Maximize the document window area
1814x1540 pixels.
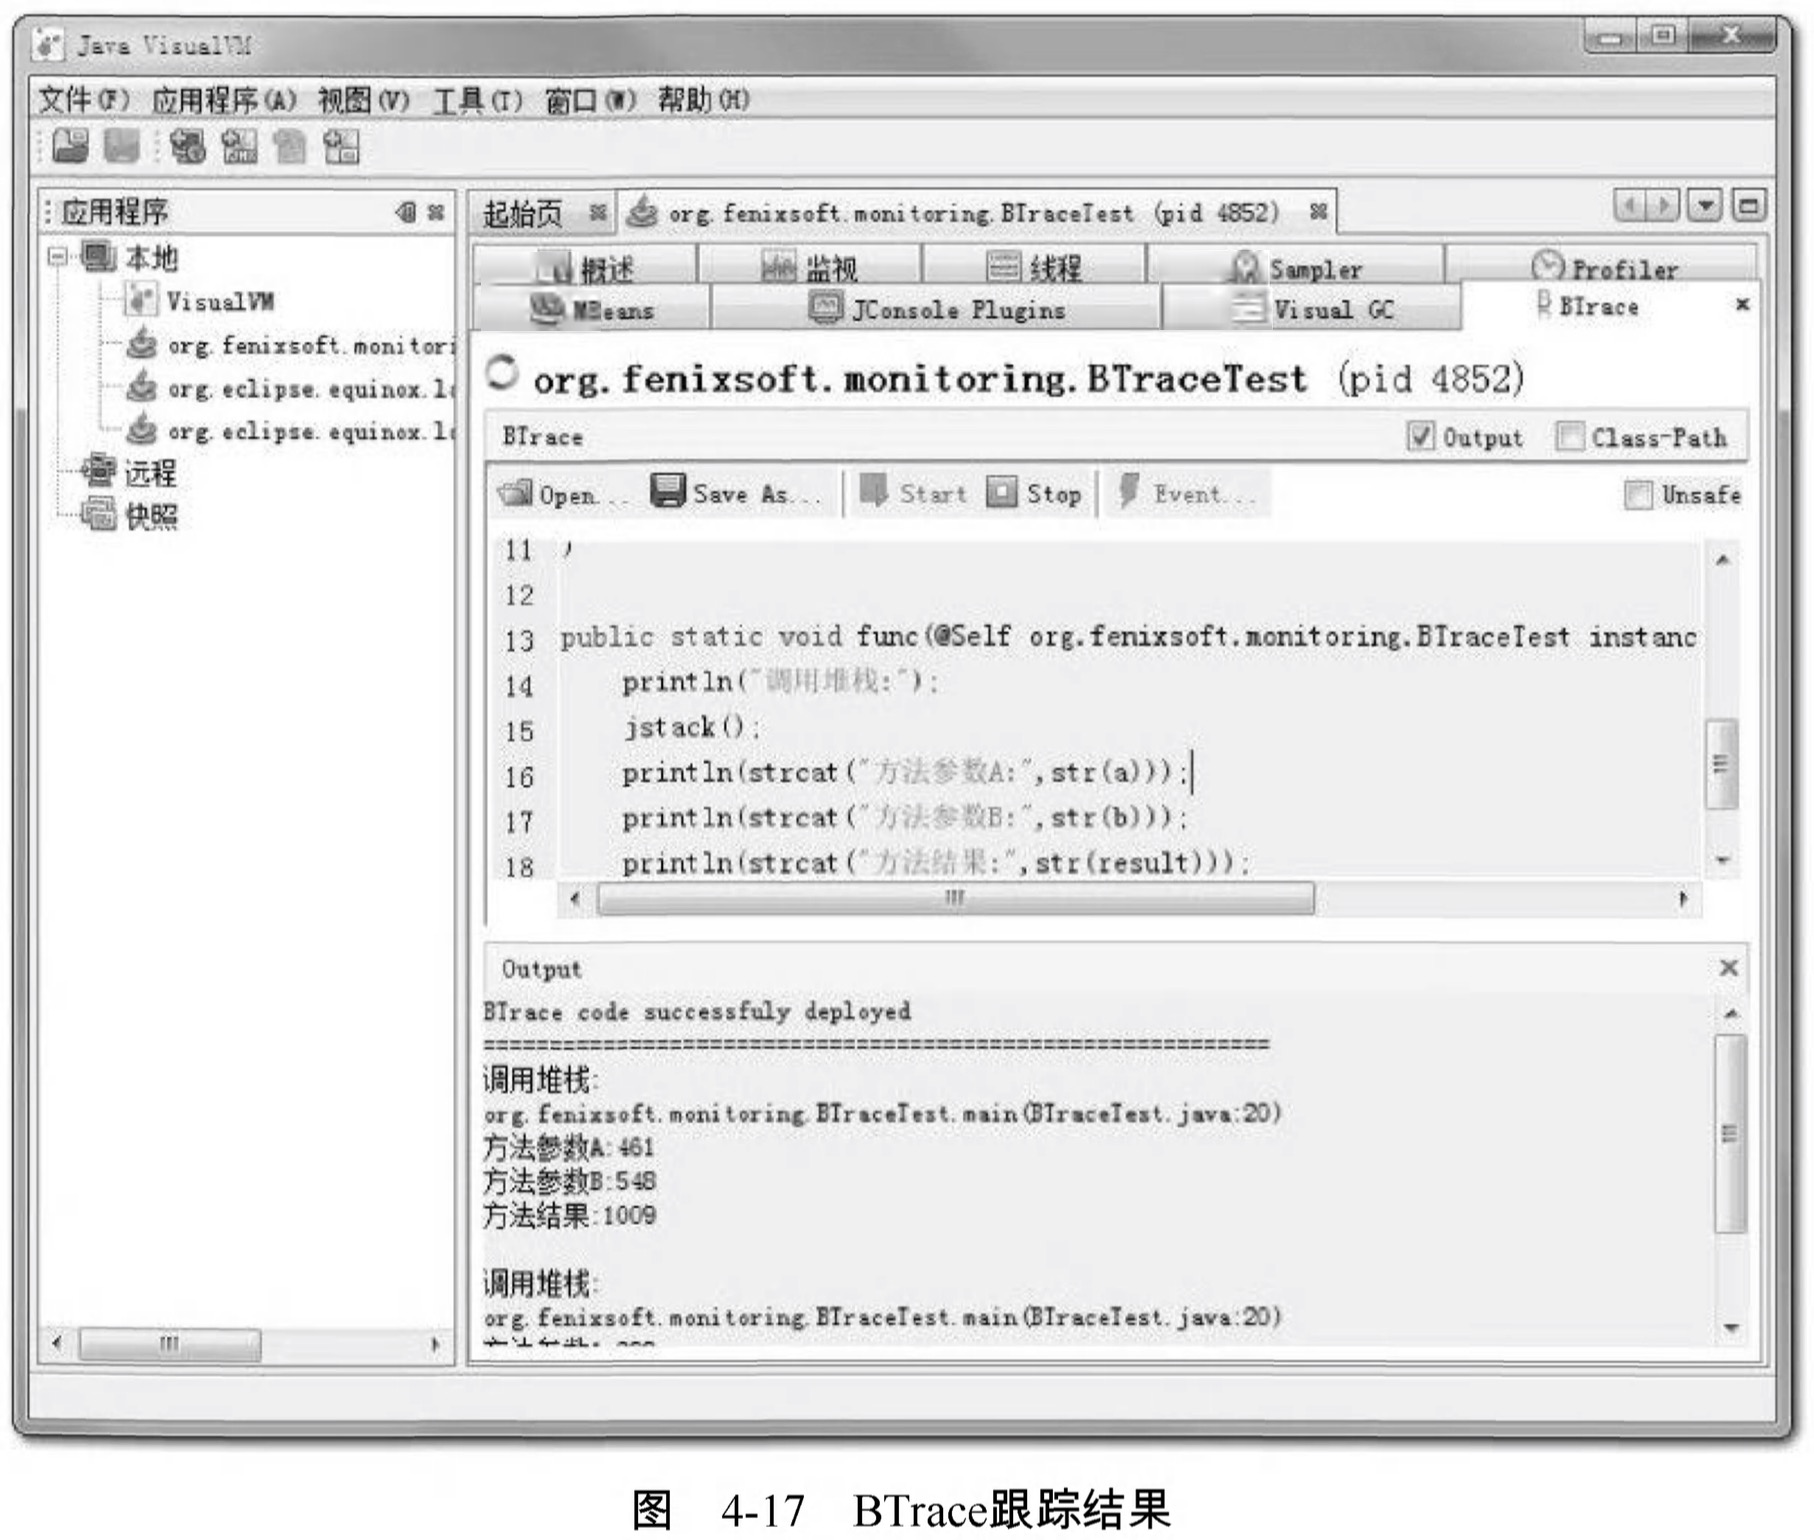coord(1749,205)
